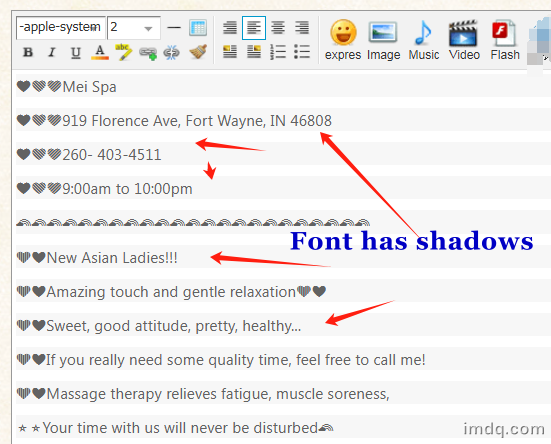Expand the font size 2 dropdown

tap(134, 27)
